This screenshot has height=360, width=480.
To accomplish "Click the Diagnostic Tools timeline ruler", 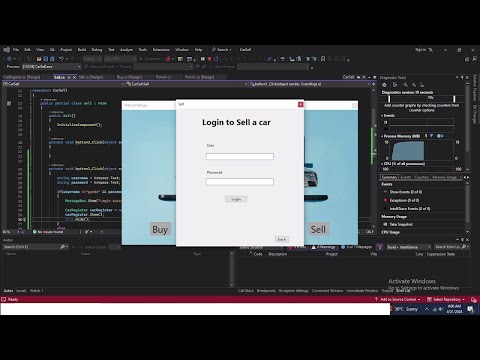I will [x=422, y=98].
